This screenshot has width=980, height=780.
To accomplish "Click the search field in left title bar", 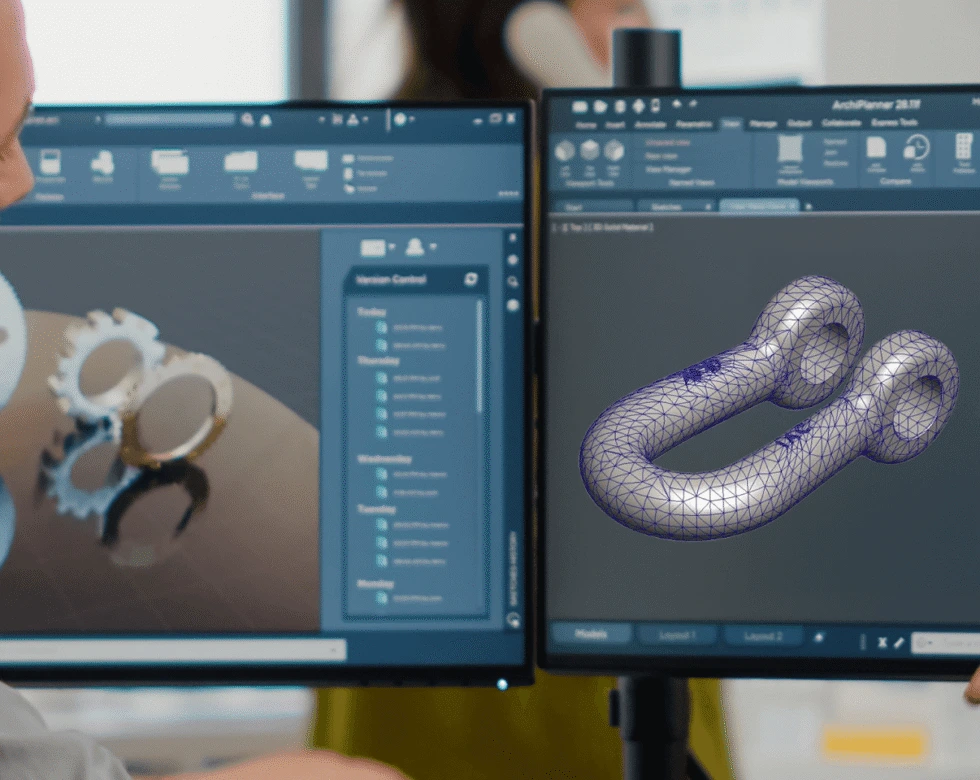I will click(x=170, y=119).
